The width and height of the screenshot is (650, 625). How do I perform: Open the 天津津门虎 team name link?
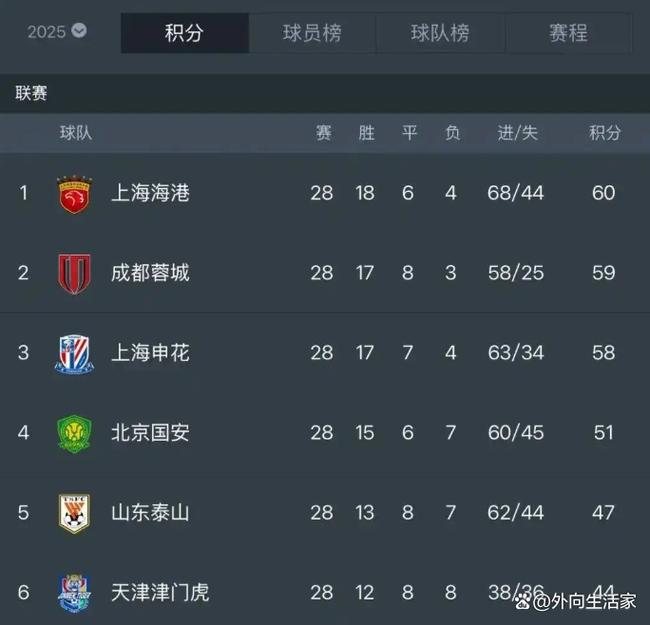(160, 593)
